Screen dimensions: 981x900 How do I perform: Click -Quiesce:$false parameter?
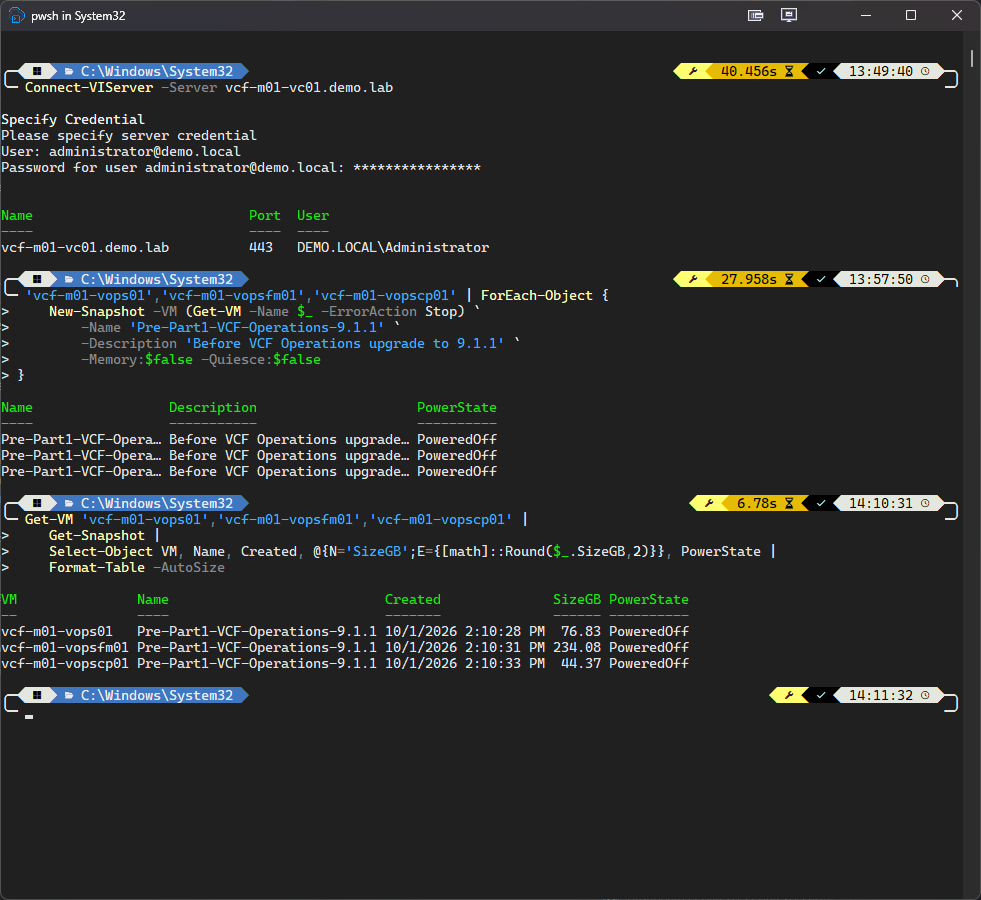coord(261,360)
